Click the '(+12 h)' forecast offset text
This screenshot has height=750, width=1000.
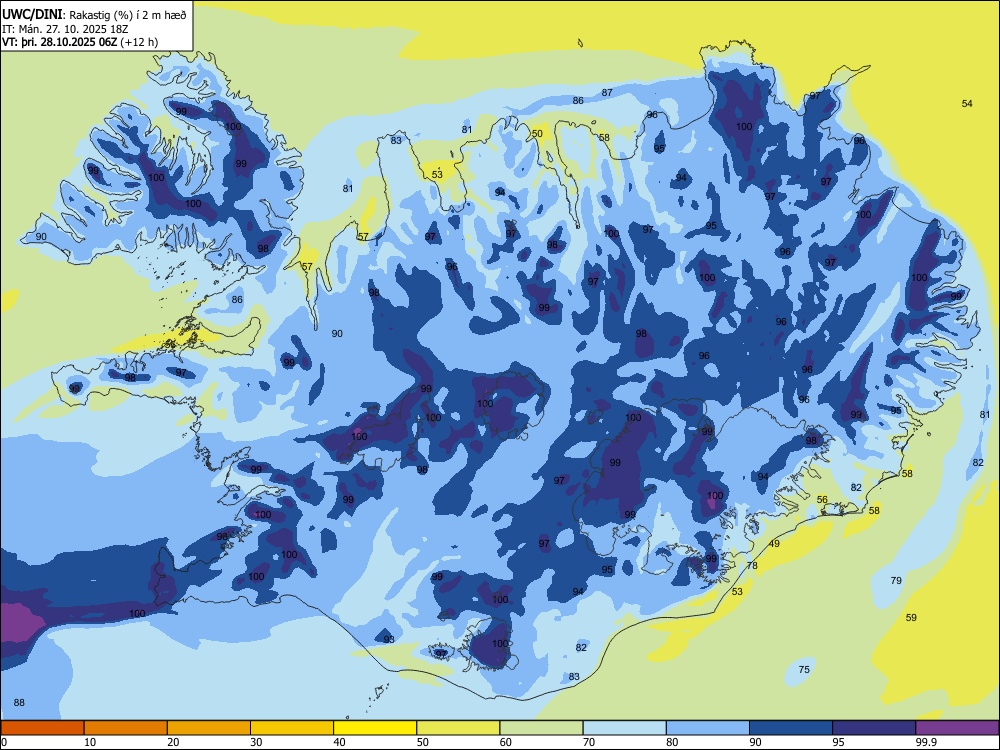tap(139, 42)
